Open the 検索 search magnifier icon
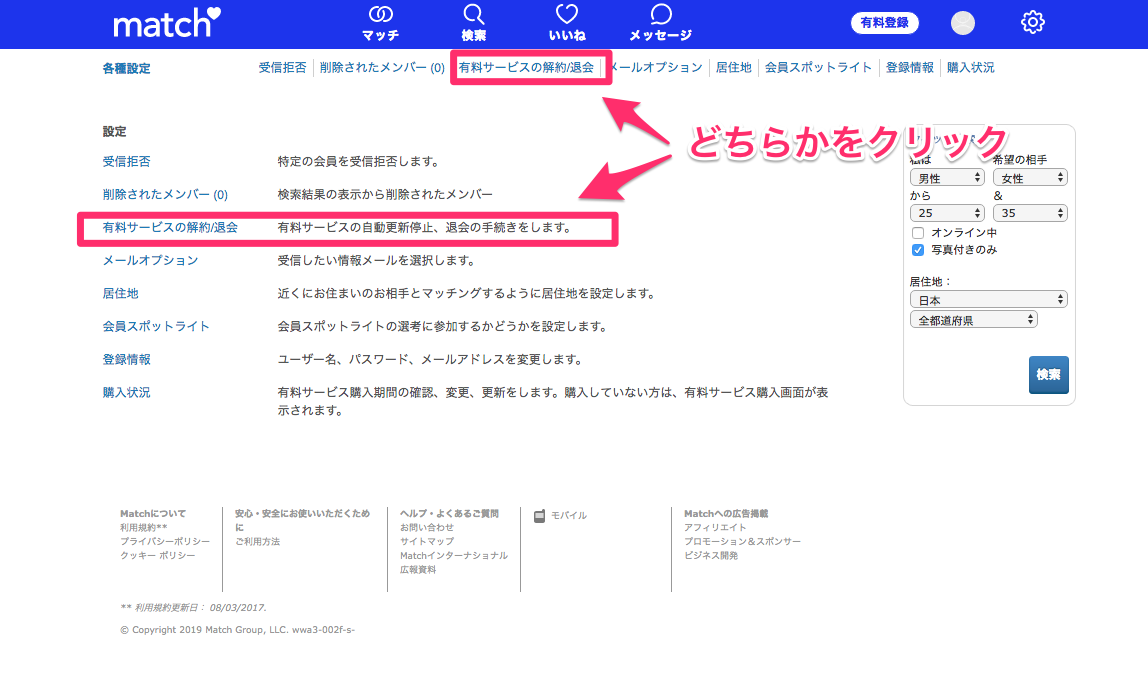The image size is (1148, 687). 474,14
